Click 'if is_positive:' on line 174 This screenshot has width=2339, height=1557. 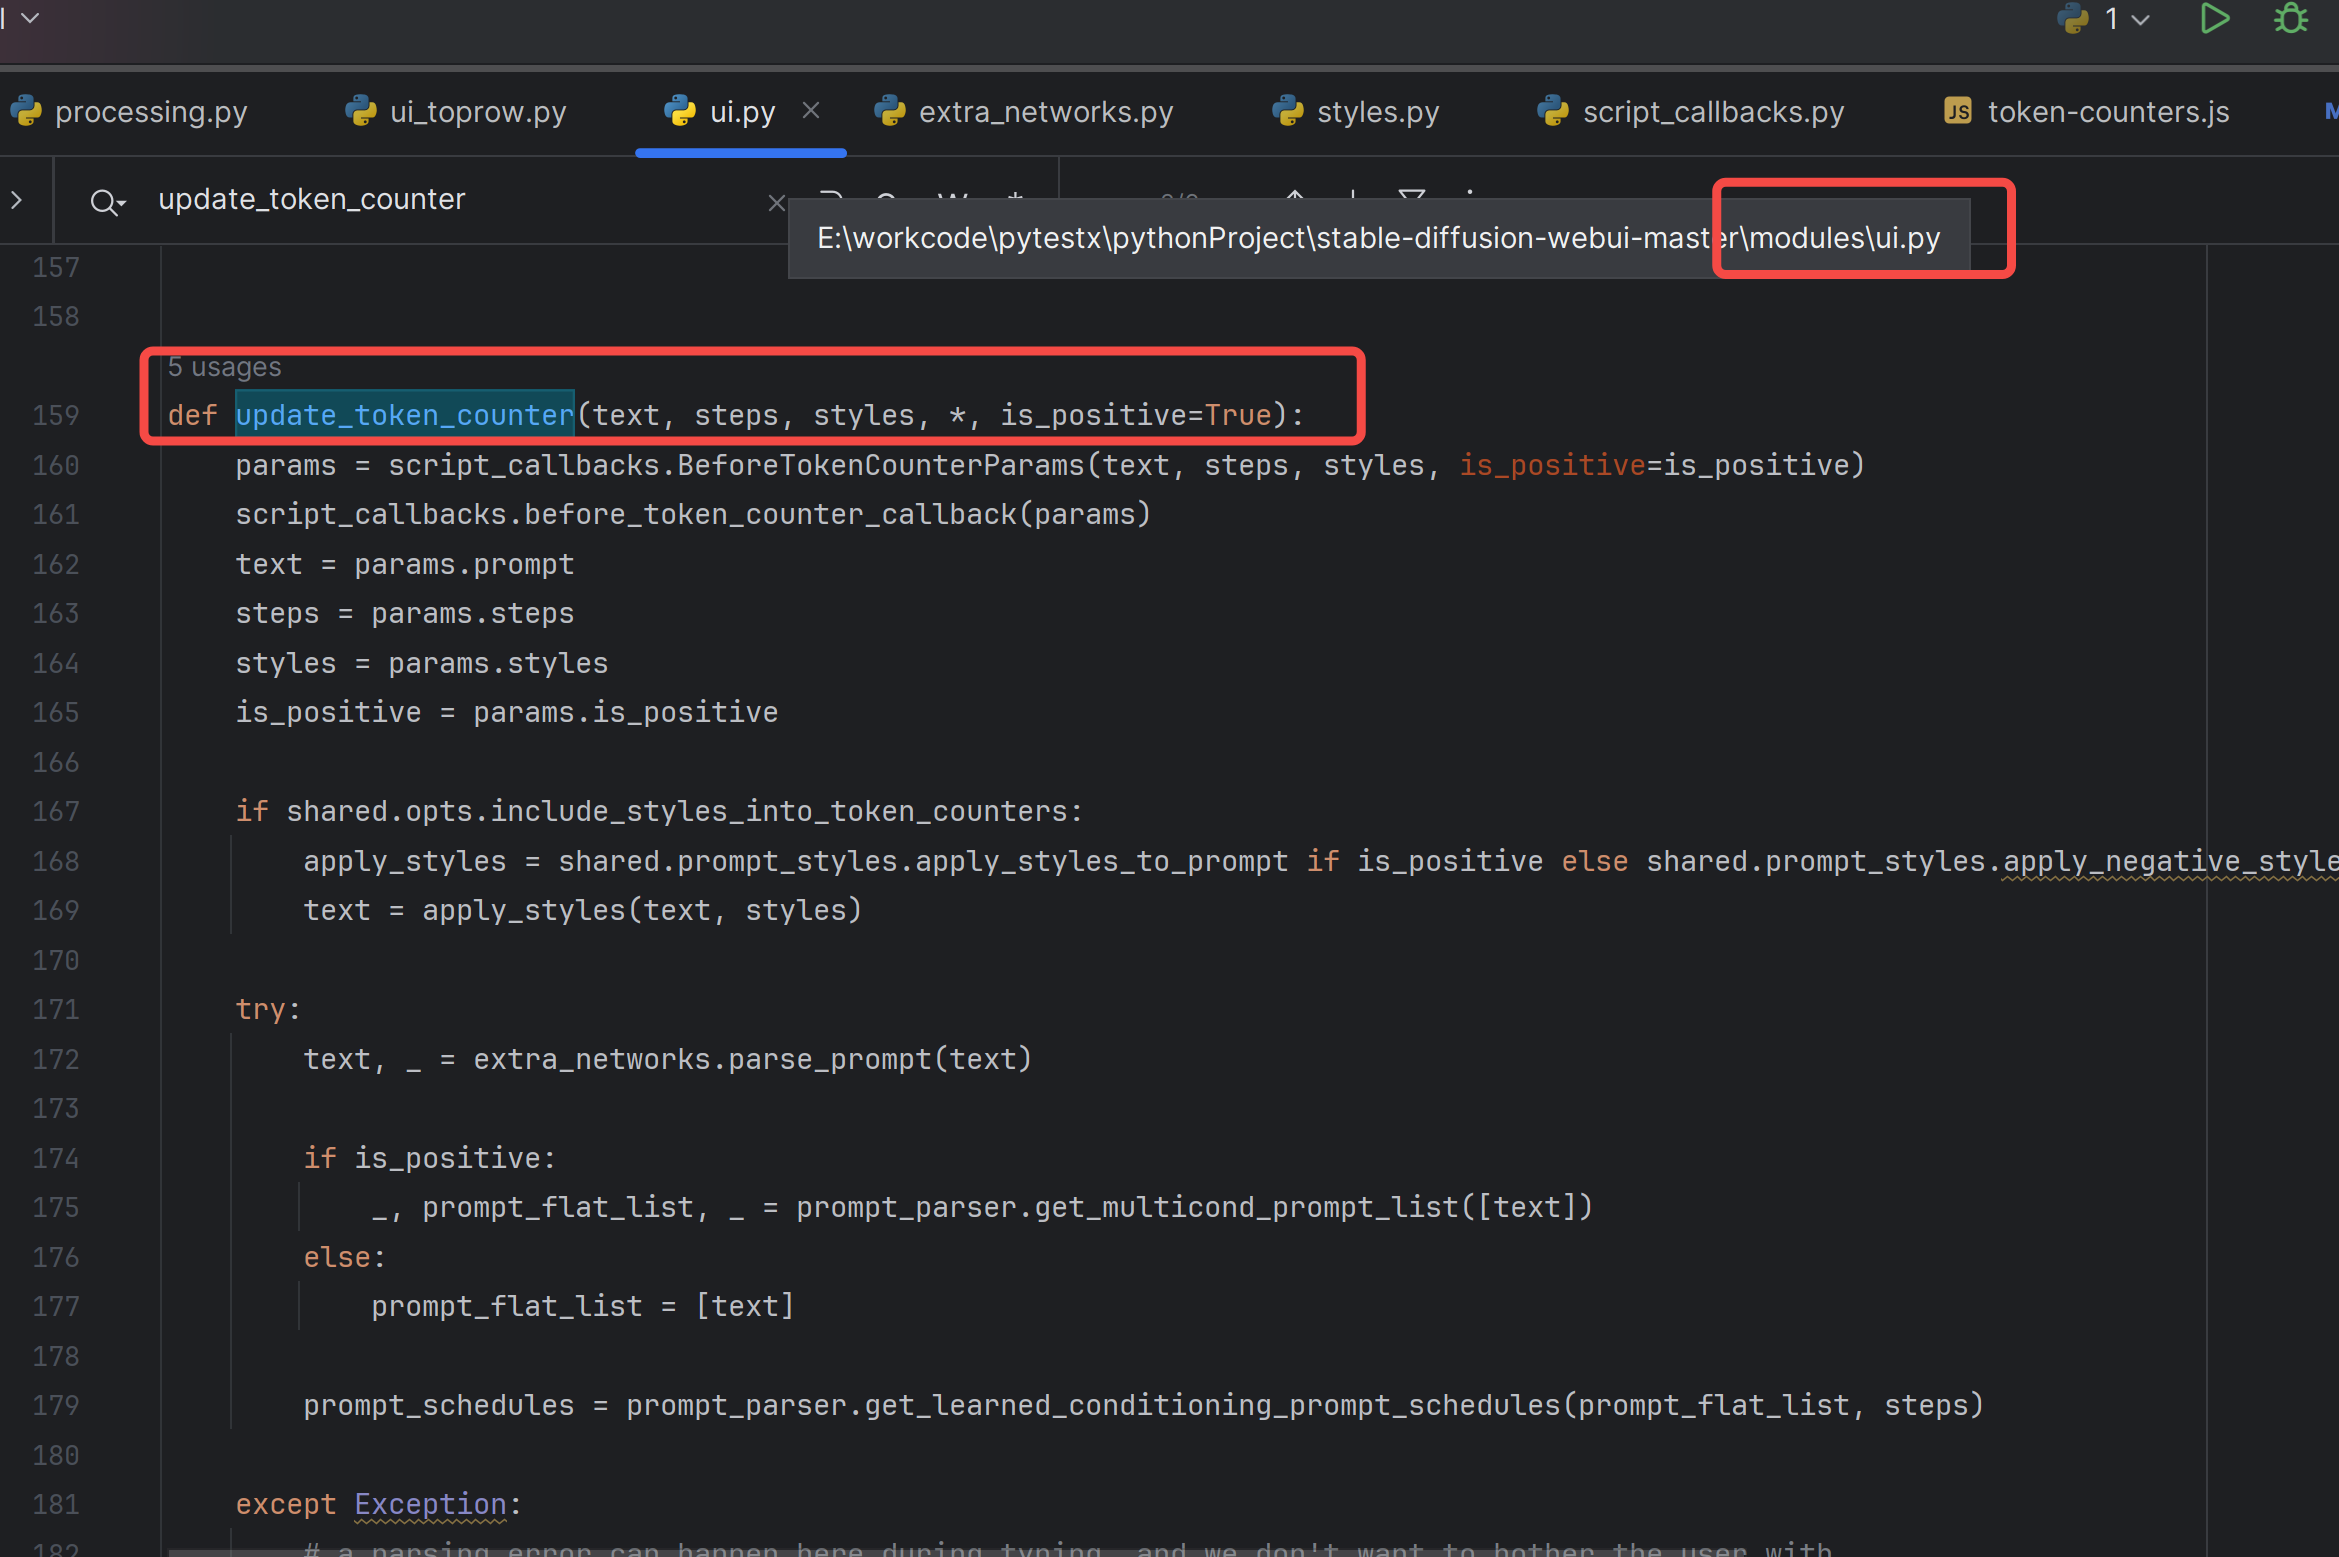point(429,1158)
